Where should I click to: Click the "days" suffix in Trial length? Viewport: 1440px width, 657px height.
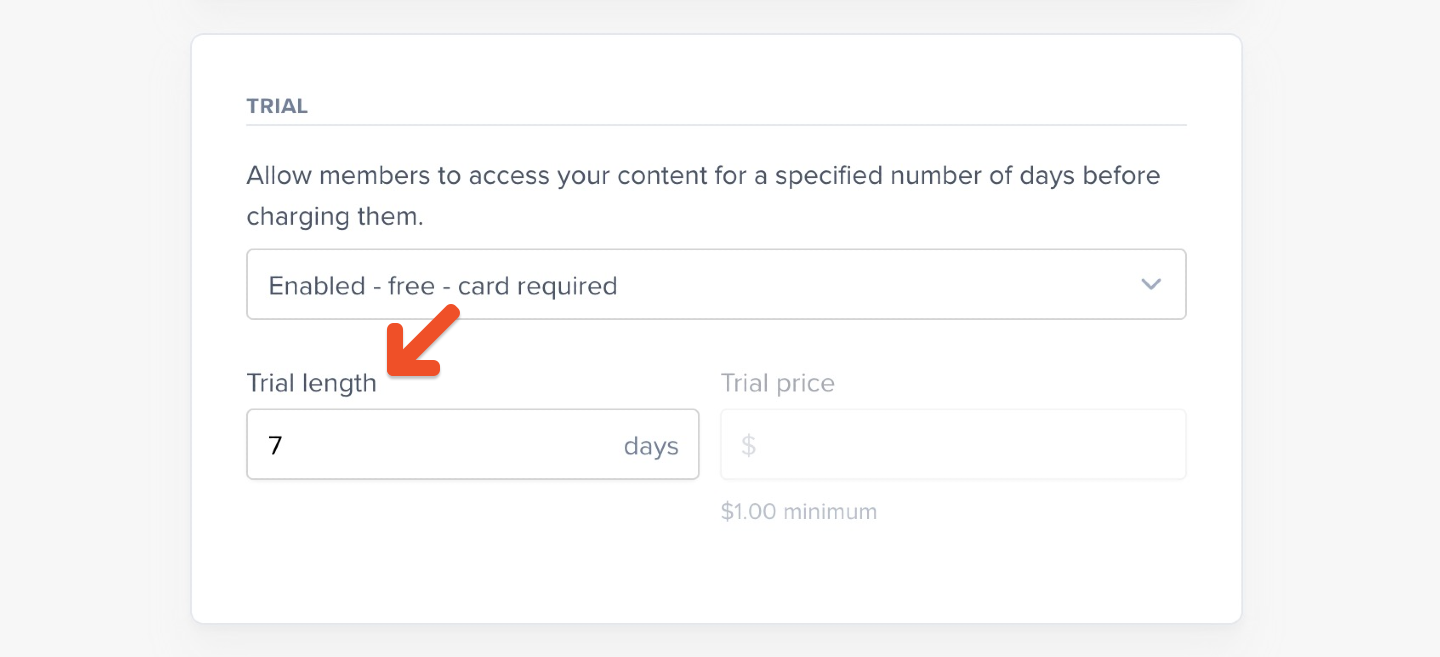(651, 446)
